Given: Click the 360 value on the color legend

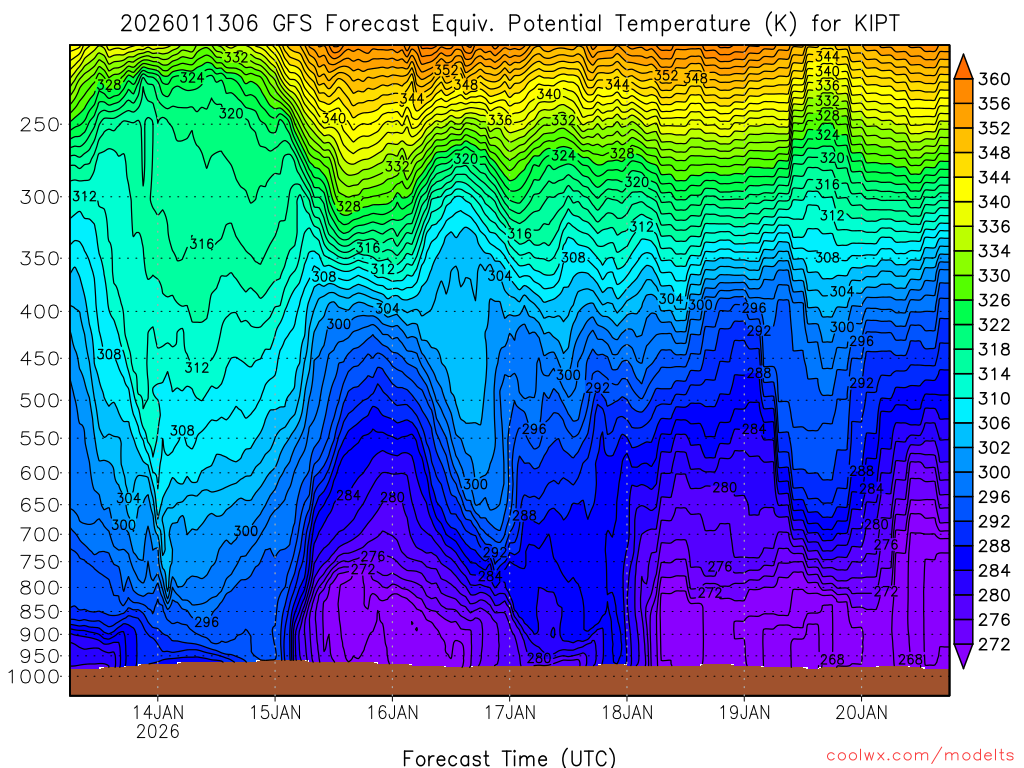Looking at the screenshot, I should (x=994, y=79).
